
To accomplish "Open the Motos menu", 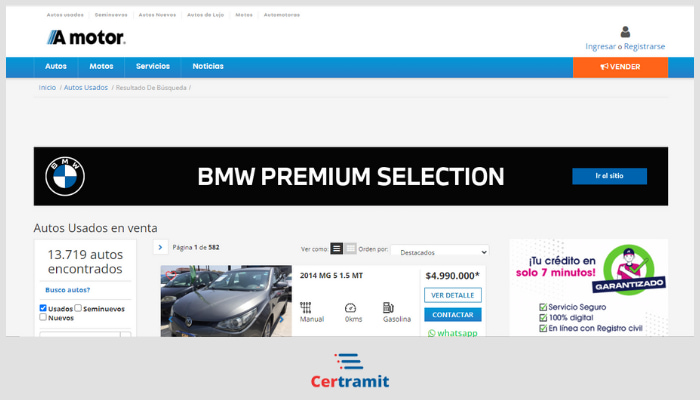I will pyautogui.click(x=101, y=67).
